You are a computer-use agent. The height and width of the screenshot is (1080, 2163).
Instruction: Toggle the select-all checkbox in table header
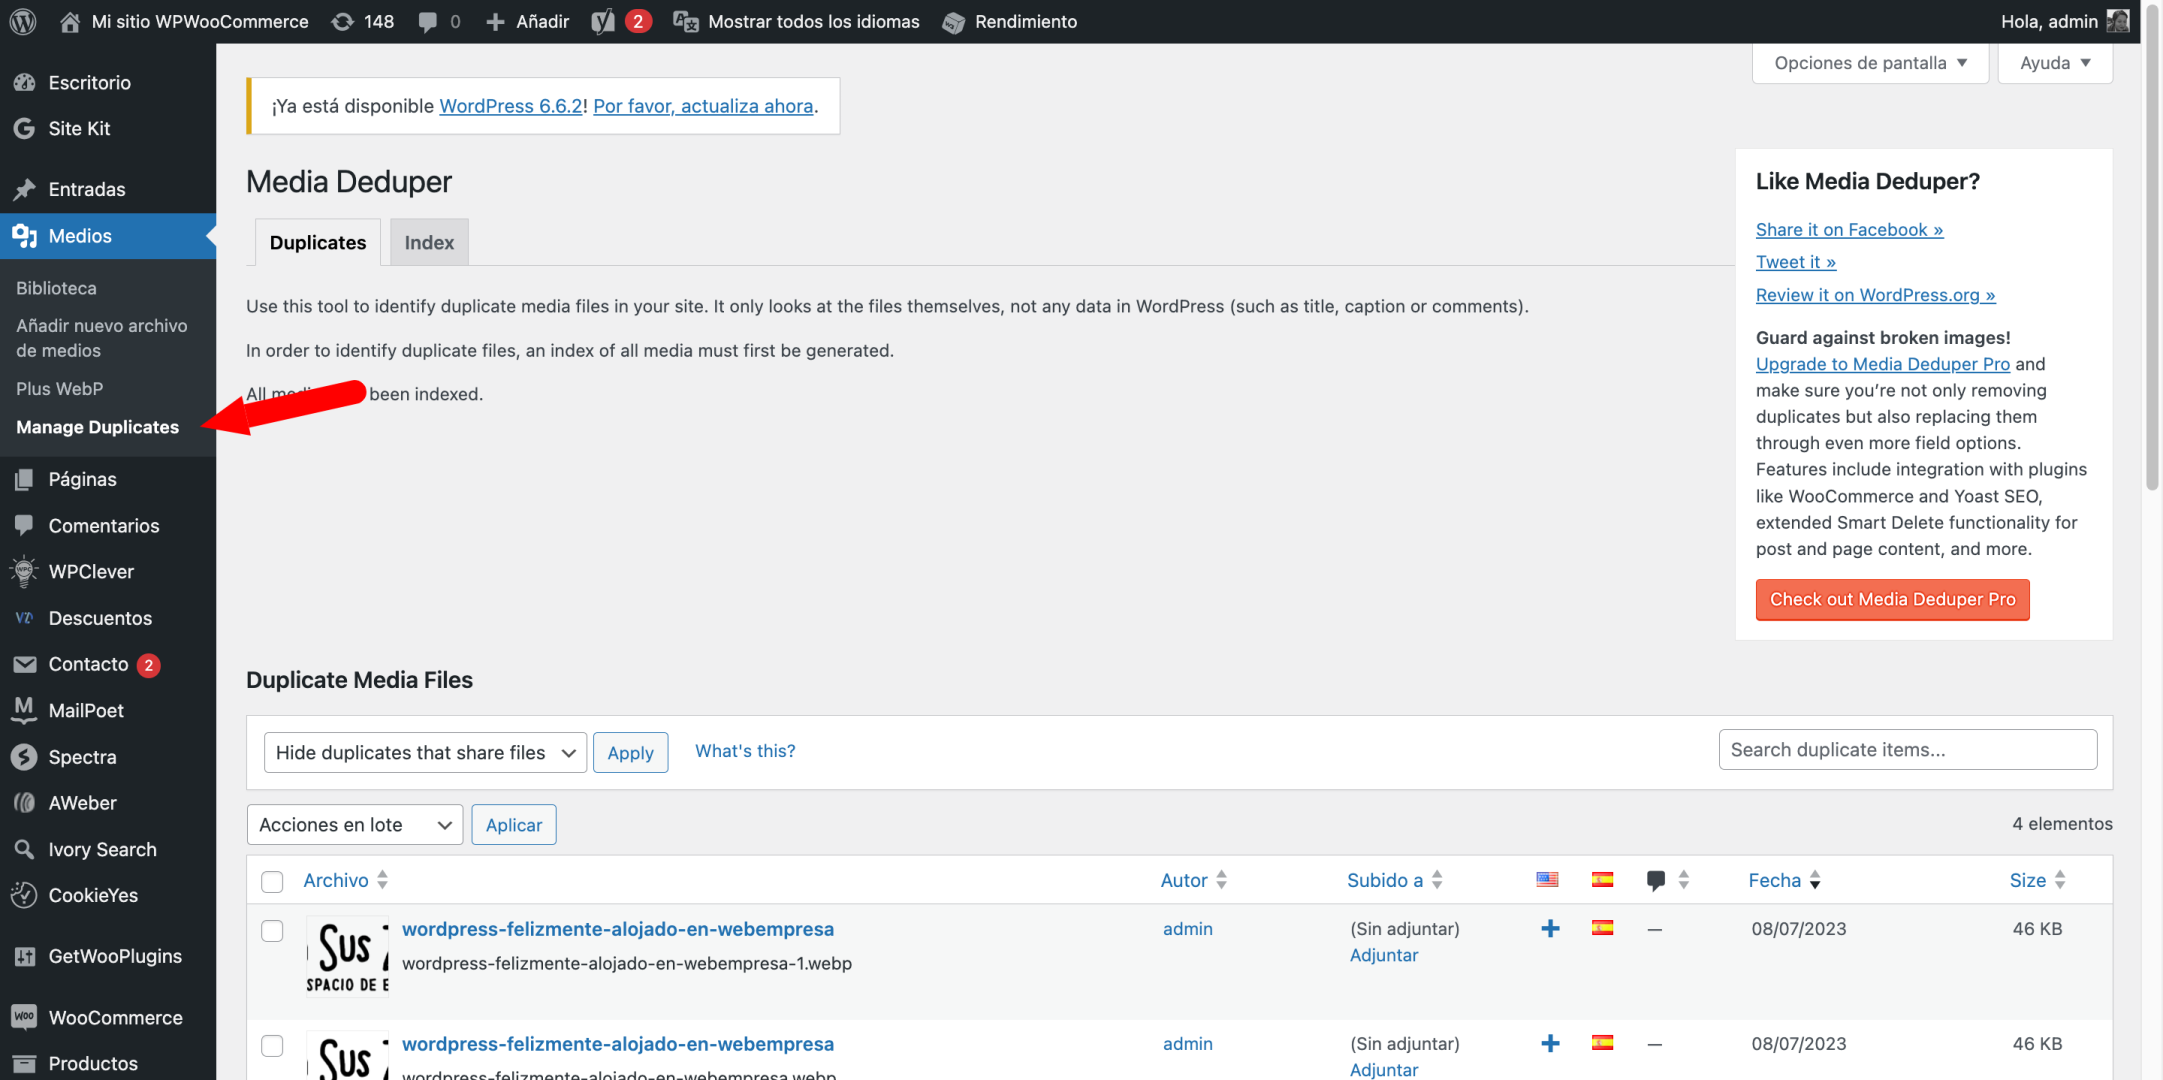272,882
